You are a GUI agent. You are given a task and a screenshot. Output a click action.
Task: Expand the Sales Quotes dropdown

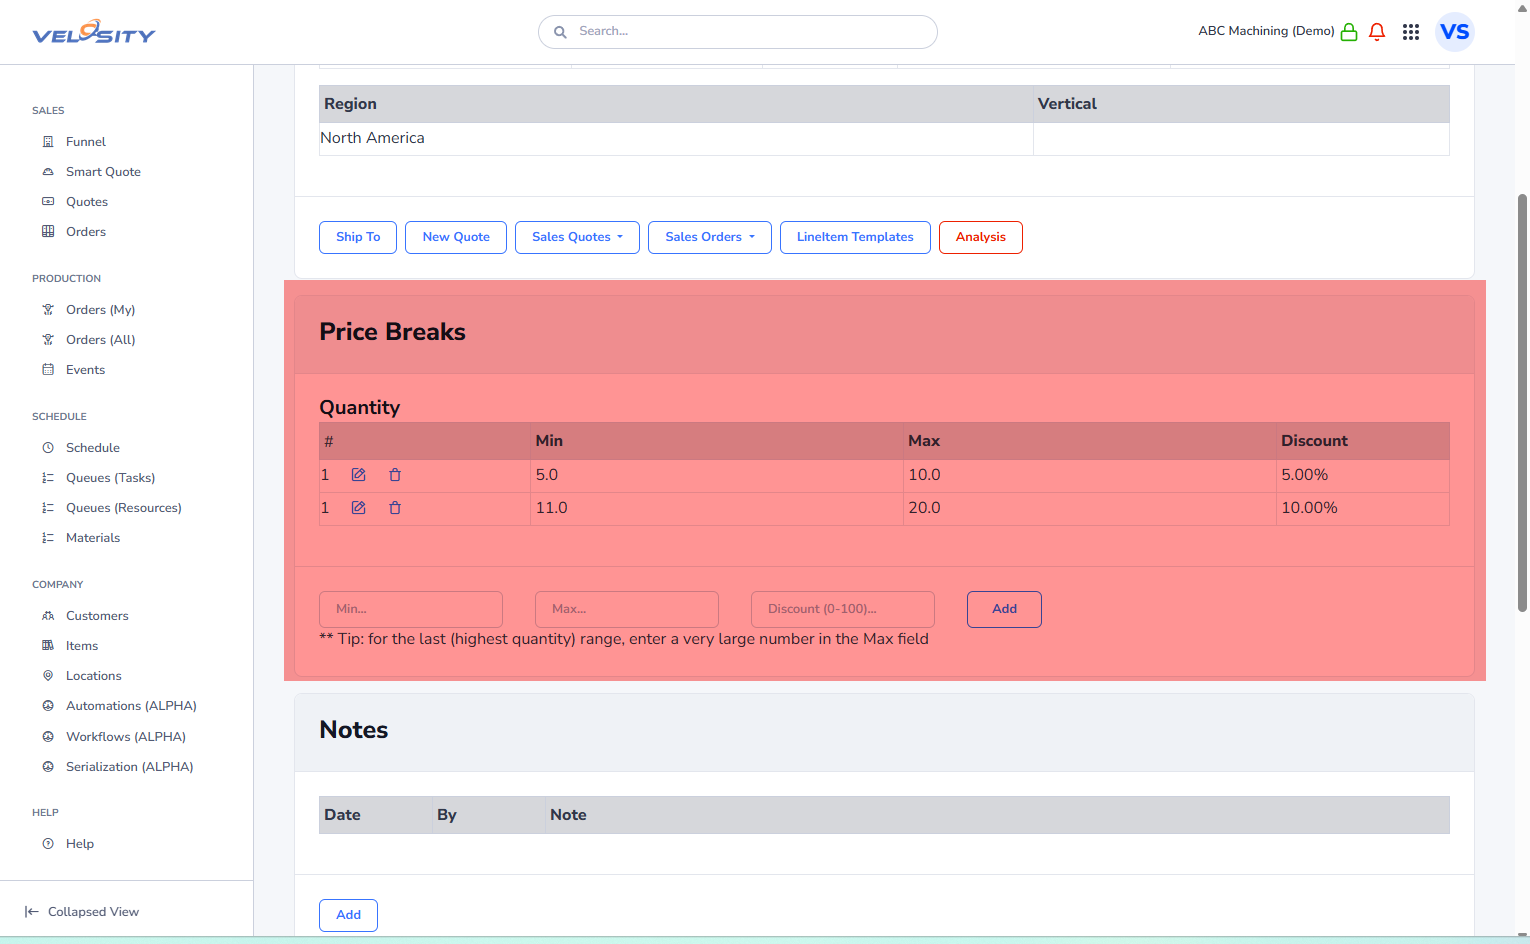(x=577, y=237)
